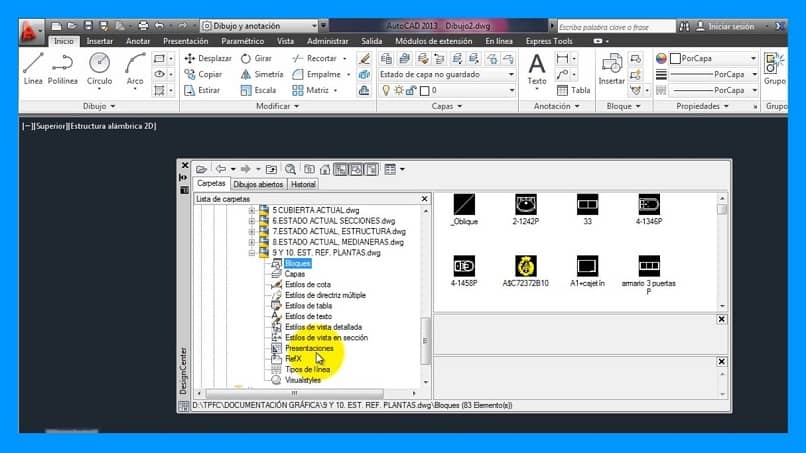Click the Load folder icon in DesignCenter
This screenshot has height=453, width=806.
(201, 169)
